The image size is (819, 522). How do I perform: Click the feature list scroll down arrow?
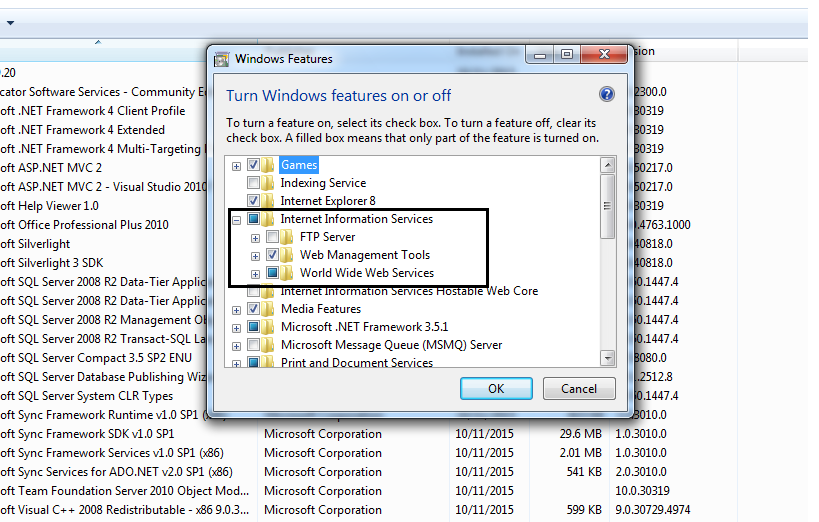pos(607,358)
